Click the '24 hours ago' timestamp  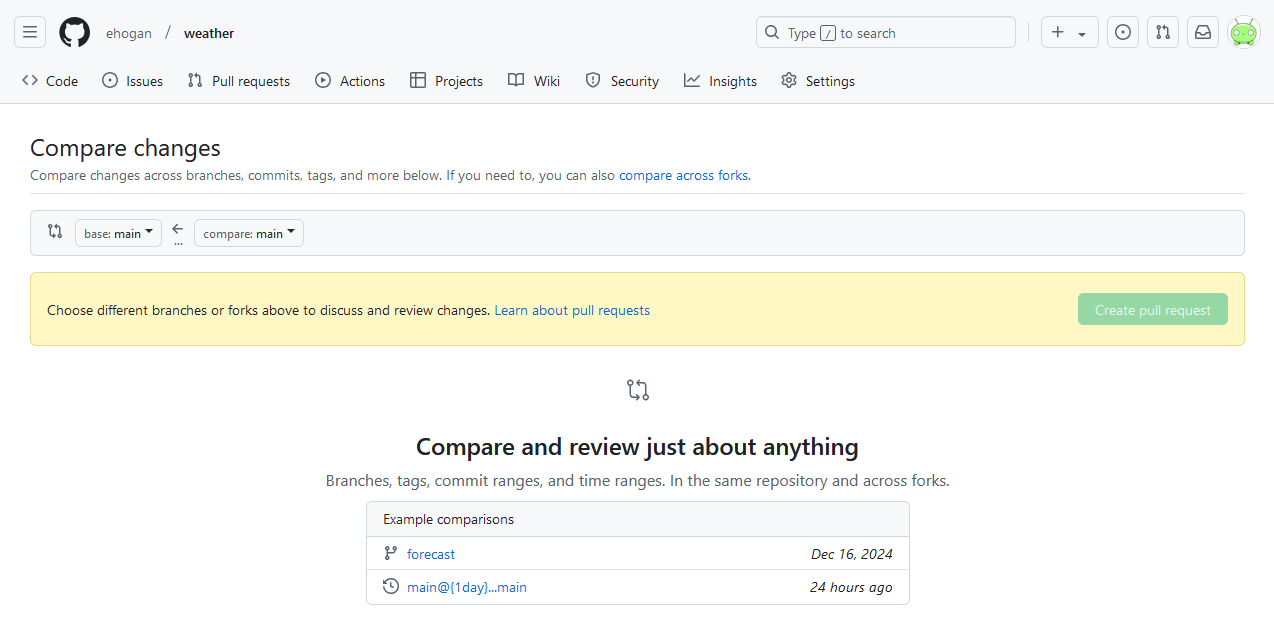851,587
